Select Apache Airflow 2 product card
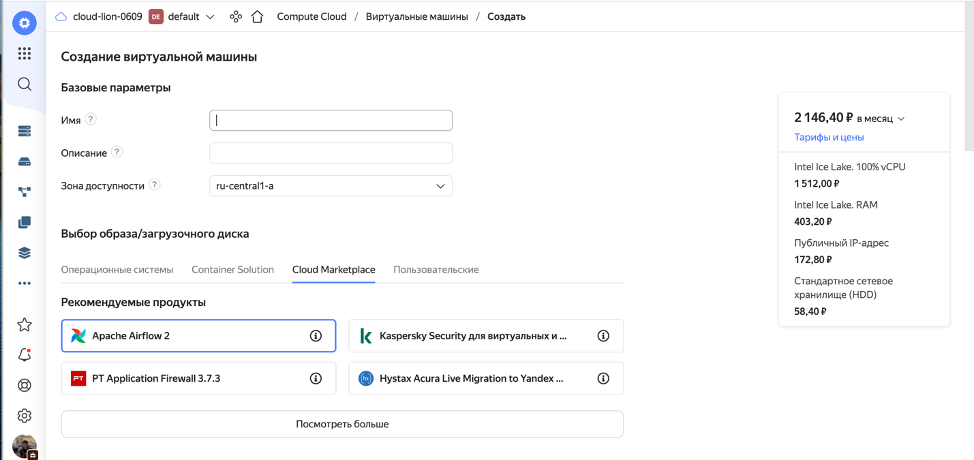Viewport: 974px width, 460px height. tap(199, 336)
